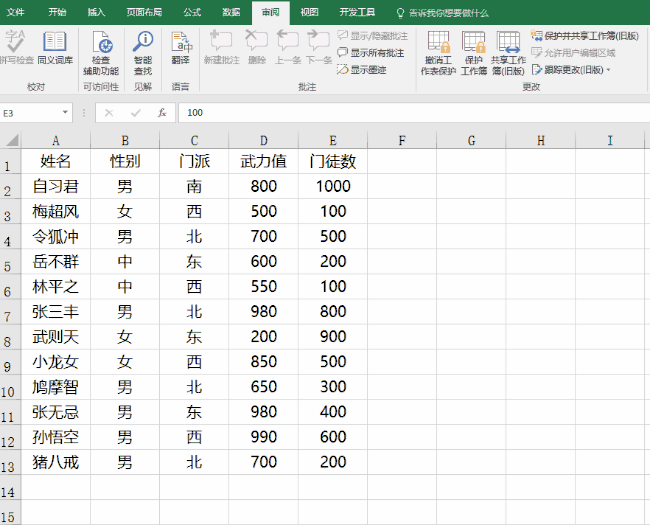
Task: Click cell containing 岳不群
Action: (56, 262)
